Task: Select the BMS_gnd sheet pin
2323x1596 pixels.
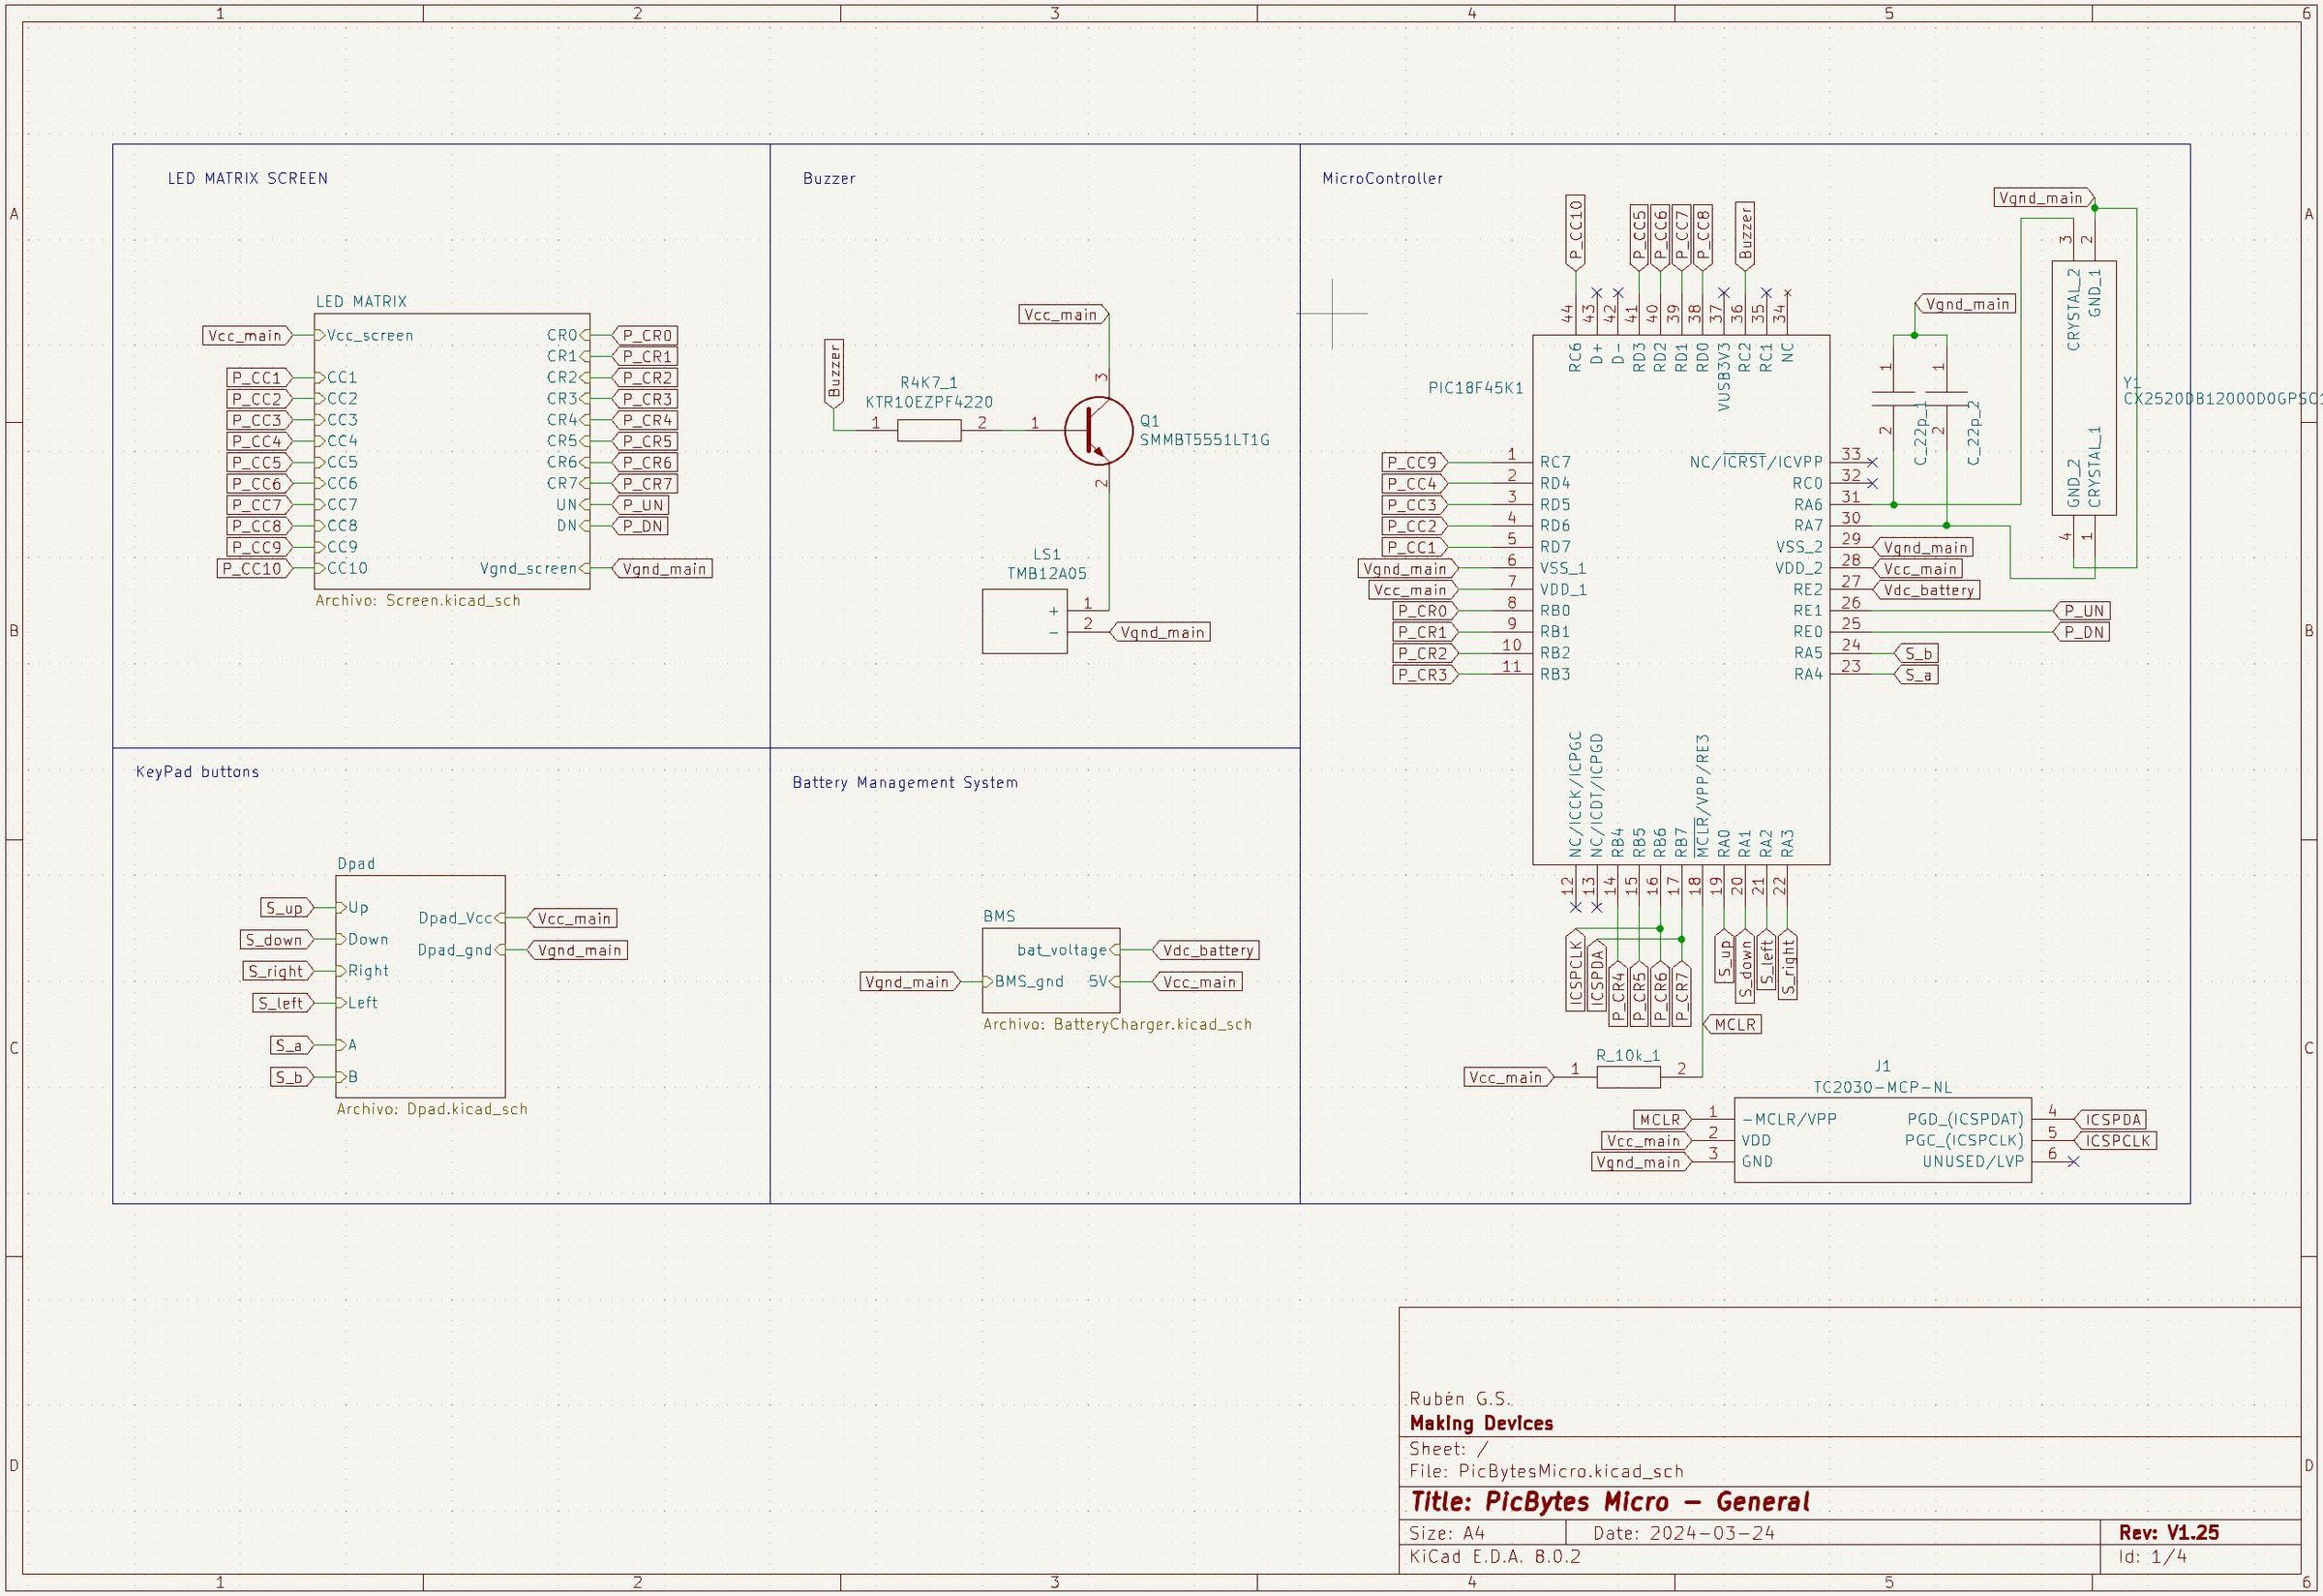Action: (x=1023, y=982)
